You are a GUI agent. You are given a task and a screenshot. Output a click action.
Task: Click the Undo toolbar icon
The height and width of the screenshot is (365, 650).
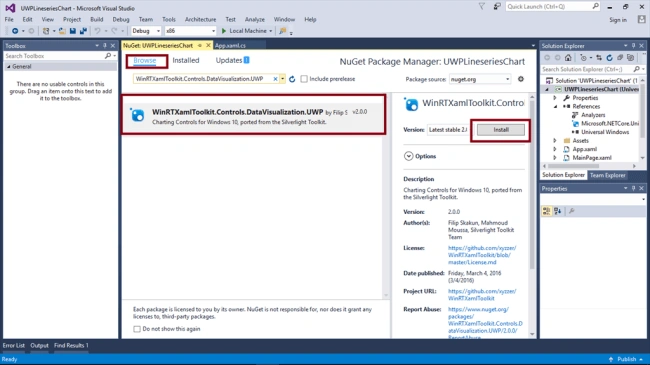[97, 31]
